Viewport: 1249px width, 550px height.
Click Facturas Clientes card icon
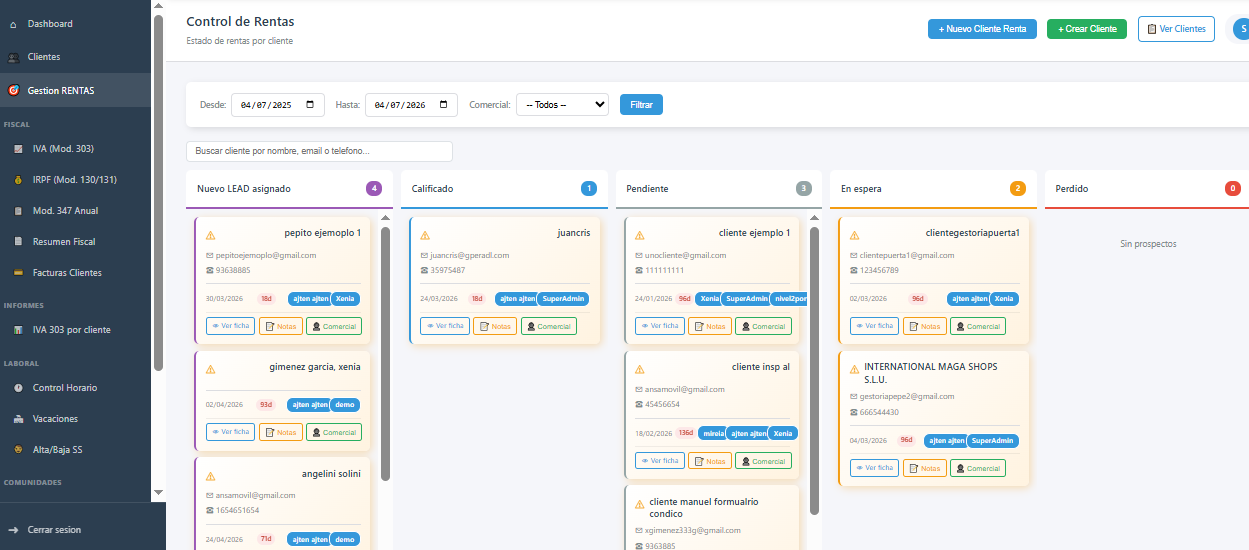(x=18, y=273)
